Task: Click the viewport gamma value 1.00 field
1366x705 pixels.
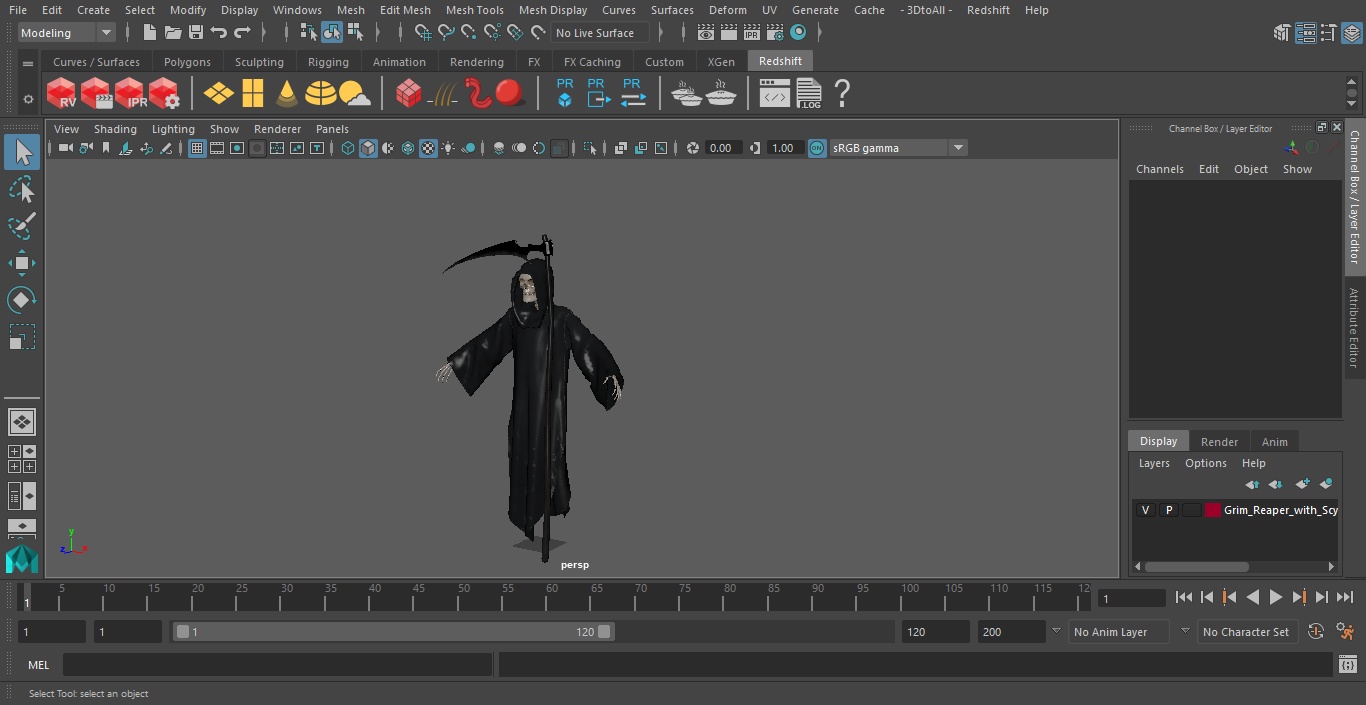Action: (x=783, y=148)
